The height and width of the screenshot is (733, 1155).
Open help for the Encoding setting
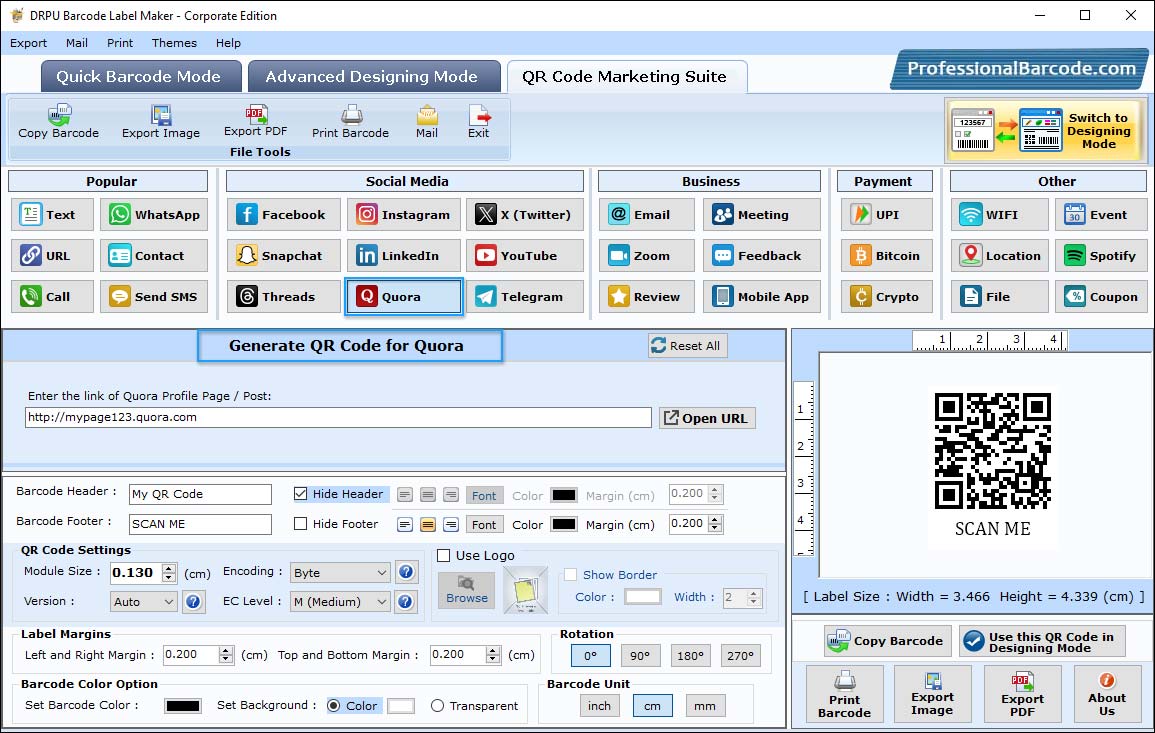405,572
